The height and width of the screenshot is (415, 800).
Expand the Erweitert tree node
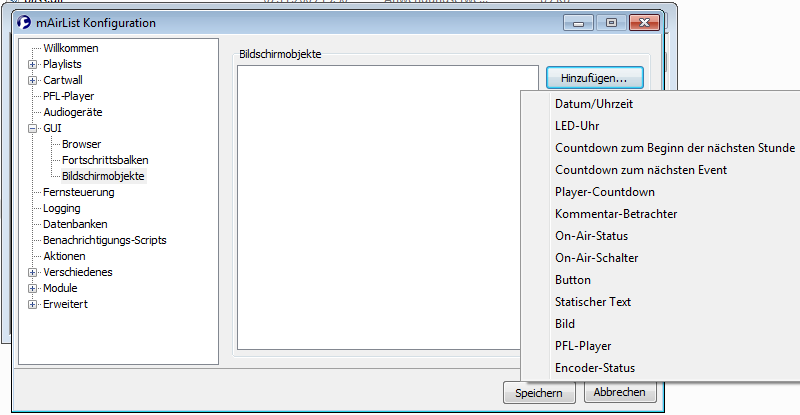[x=33, y=304]
